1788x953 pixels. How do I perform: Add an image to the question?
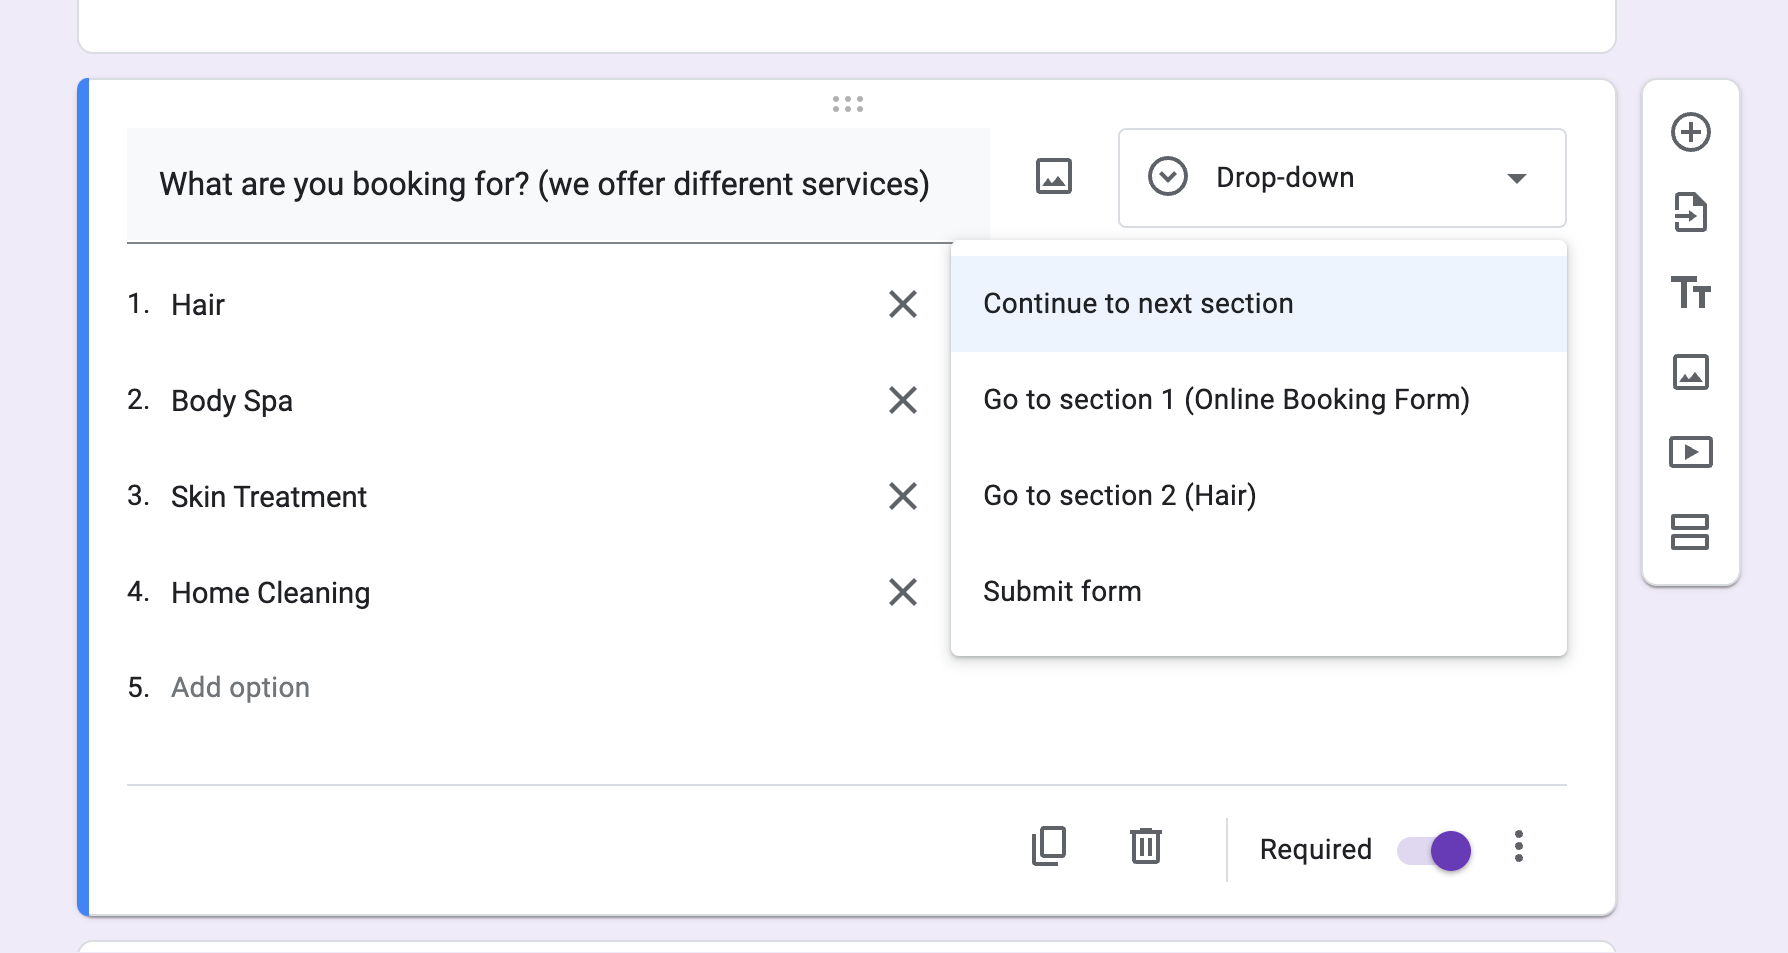[x=1052, y=176]
